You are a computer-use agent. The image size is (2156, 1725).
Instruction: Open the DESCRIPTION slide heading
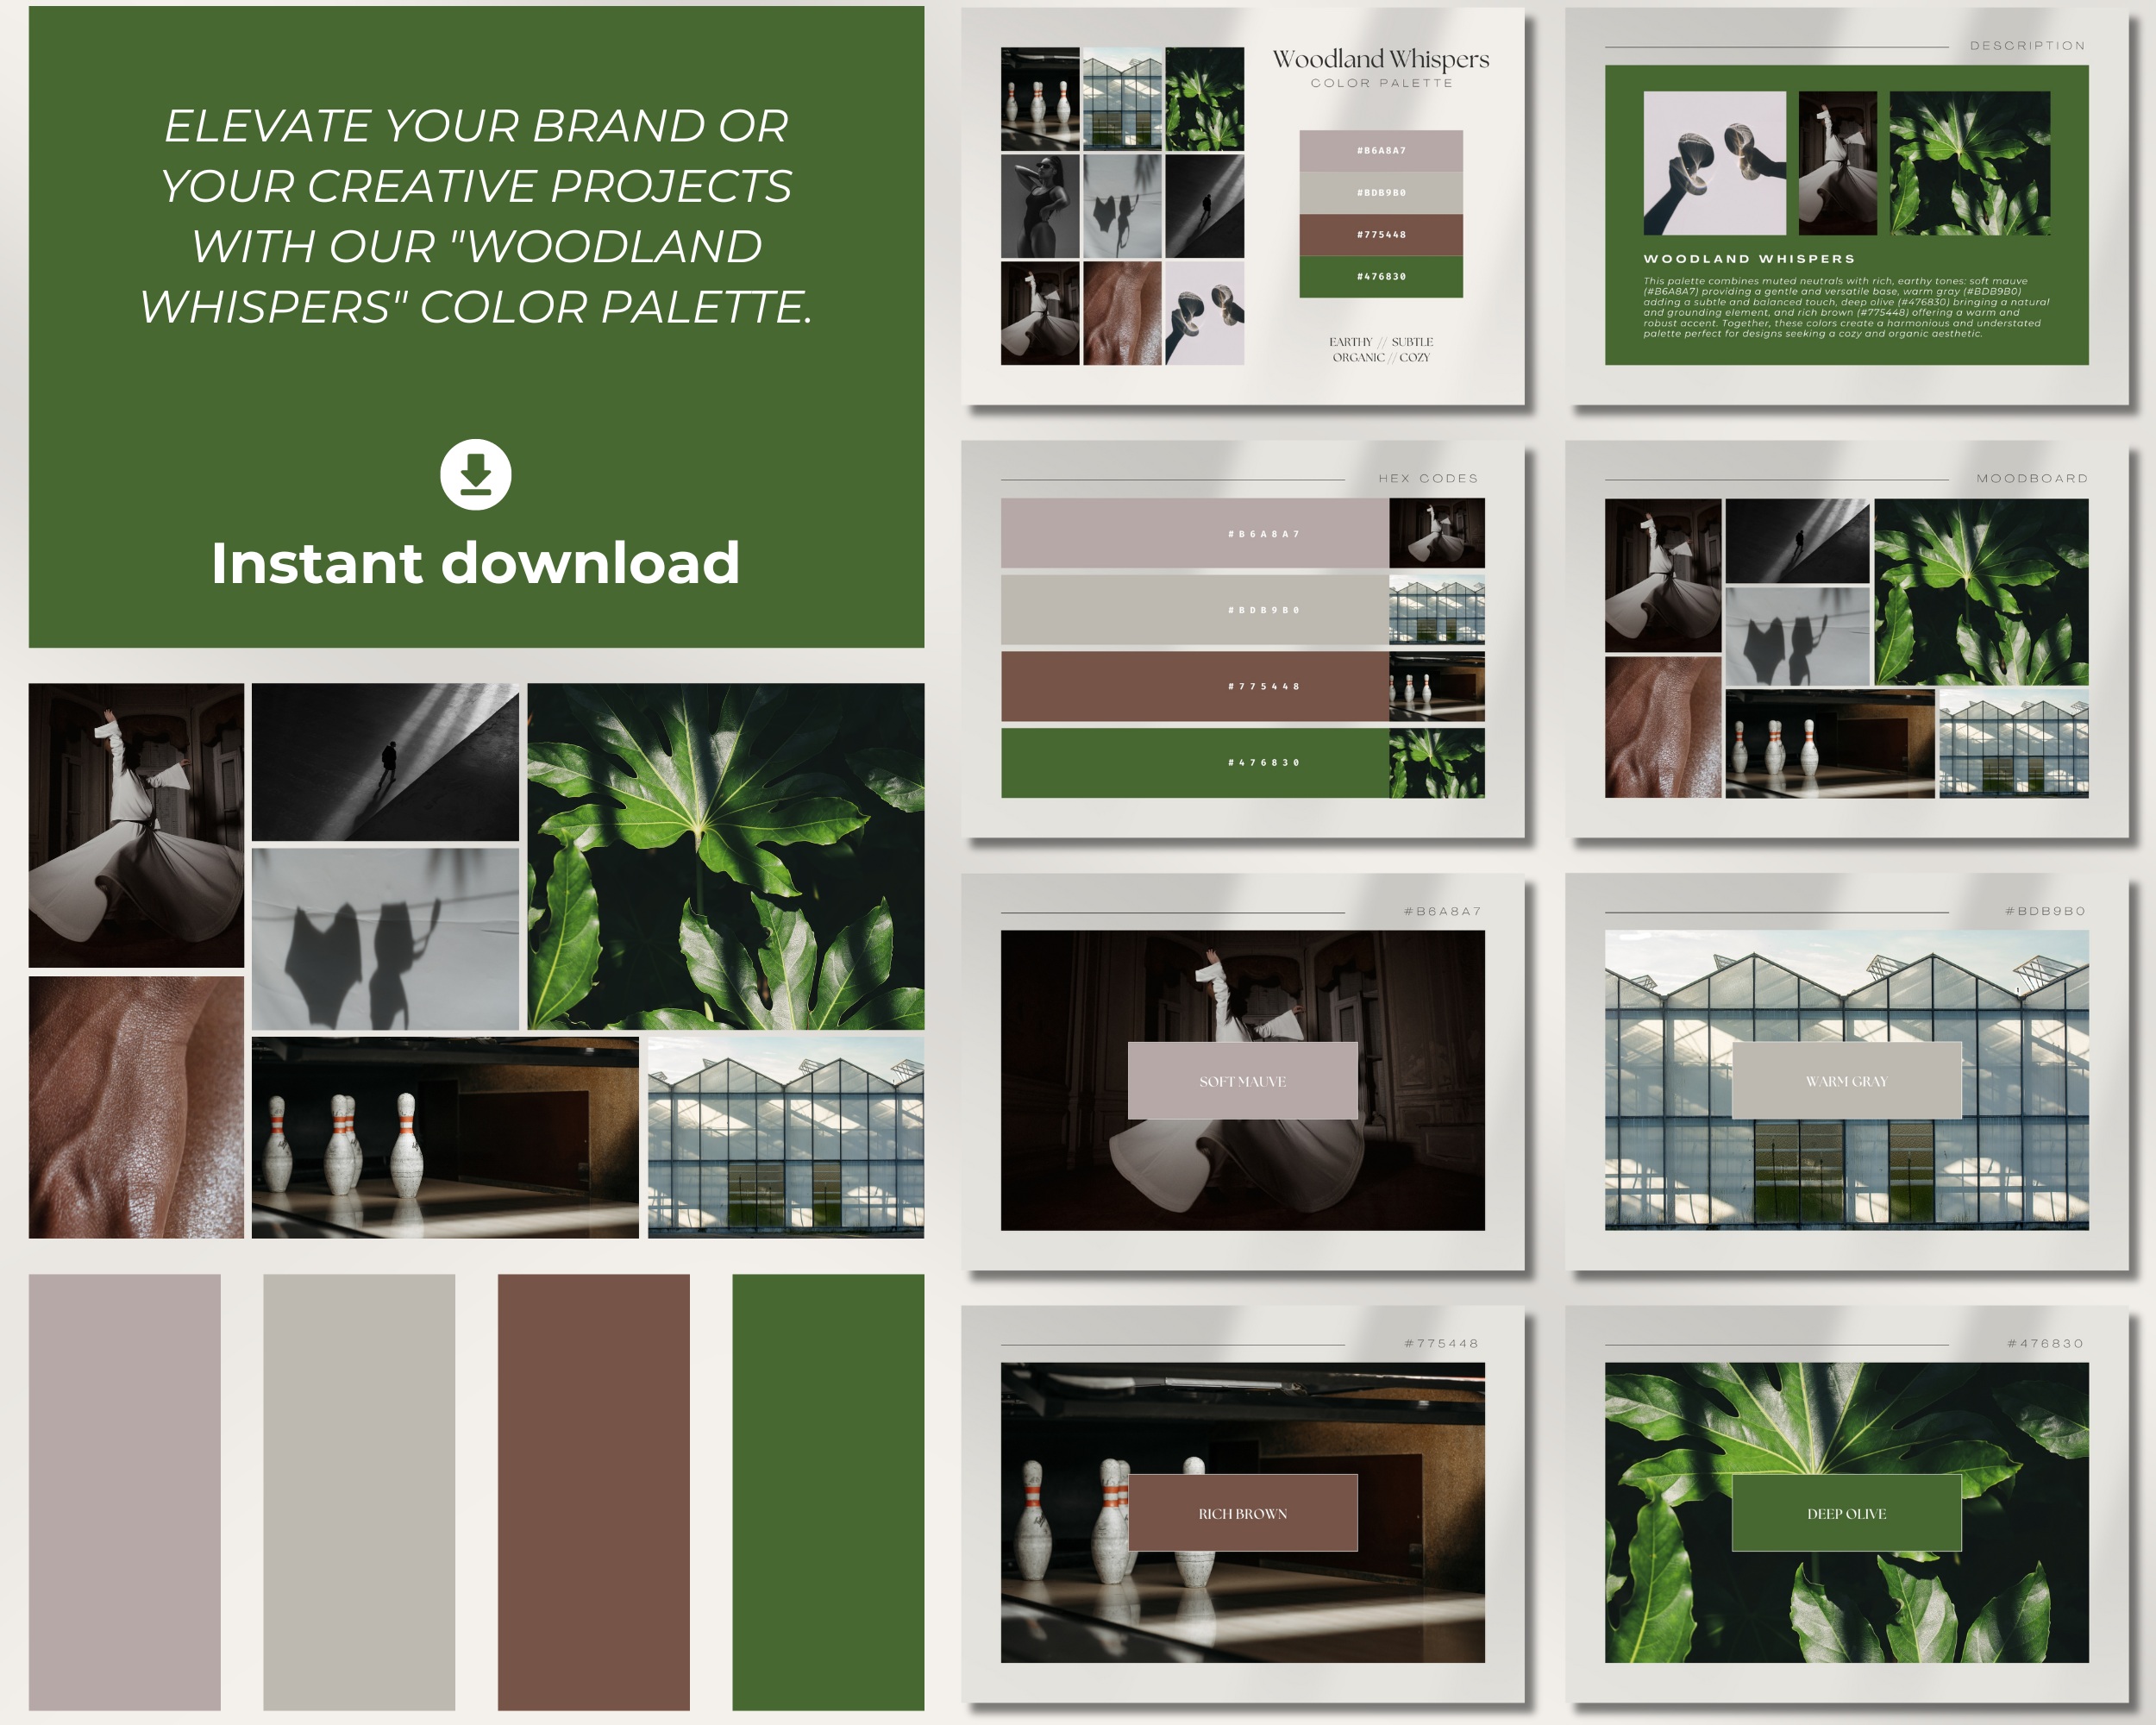(2027, 46)
